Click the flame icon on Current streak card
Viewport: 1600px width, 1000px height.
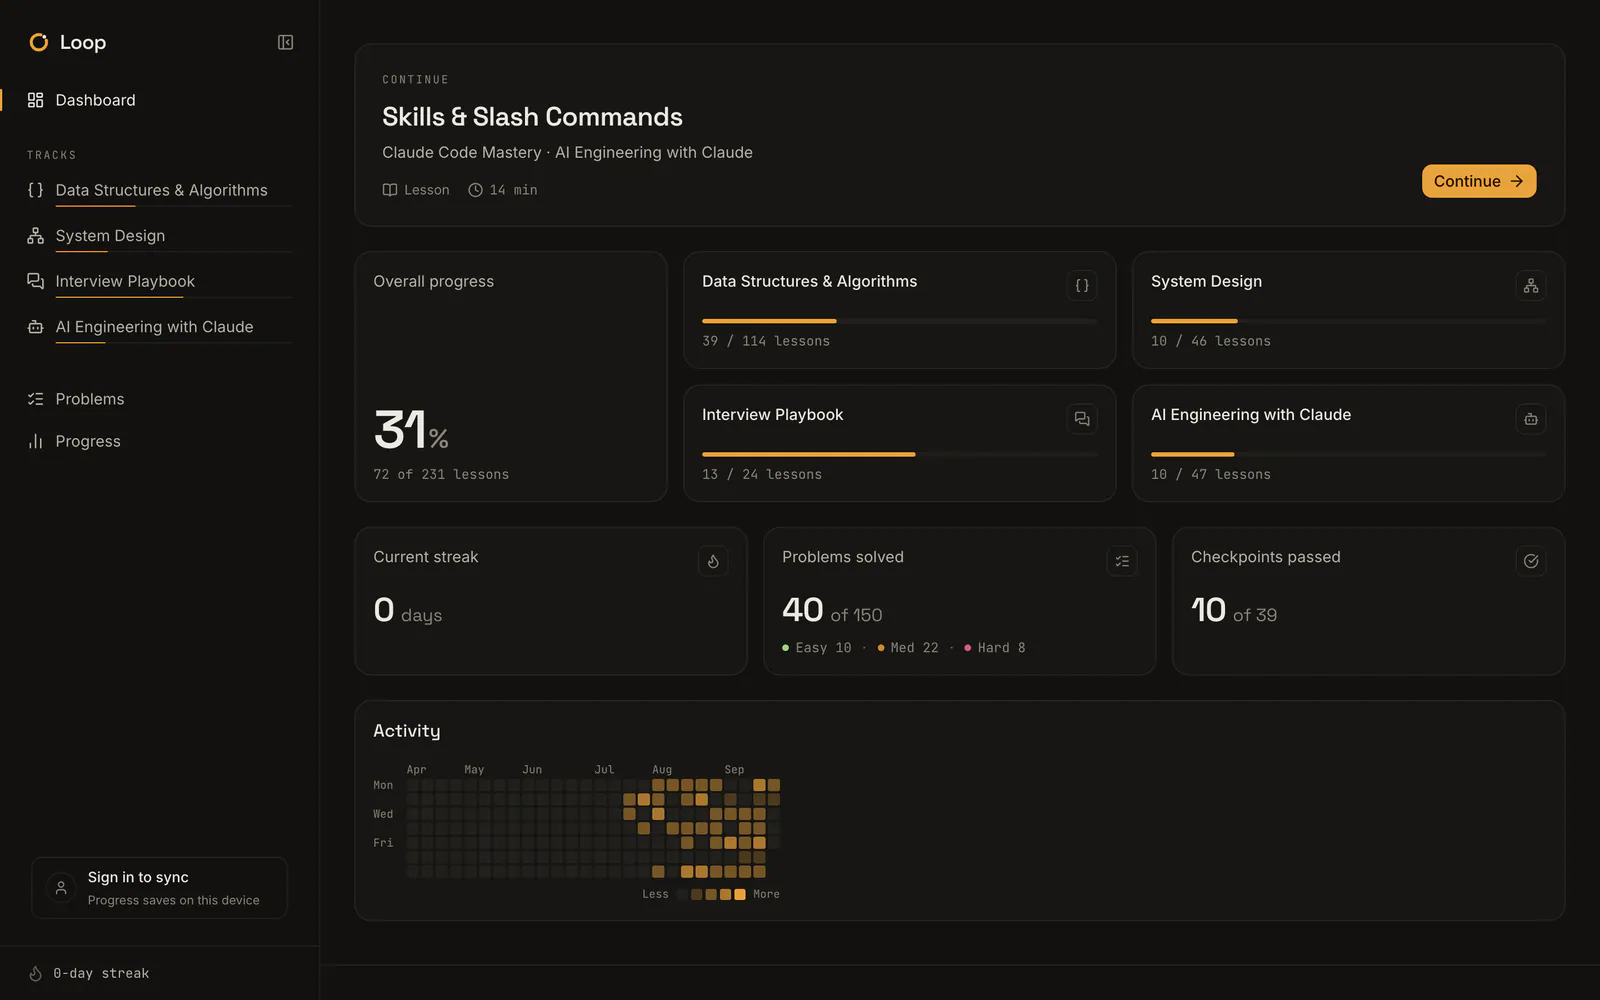(713, 561)
